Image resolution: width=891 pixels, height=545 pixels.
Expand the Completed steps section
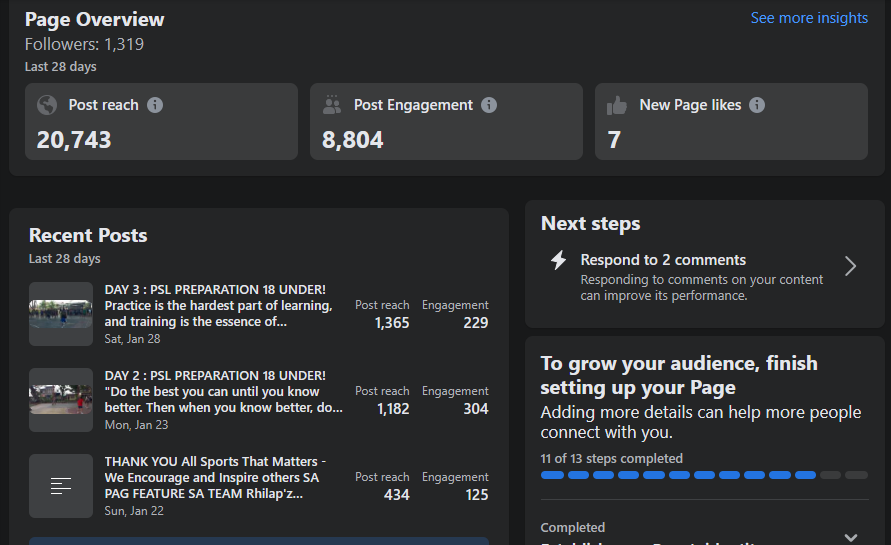click(x=850, y=536)
